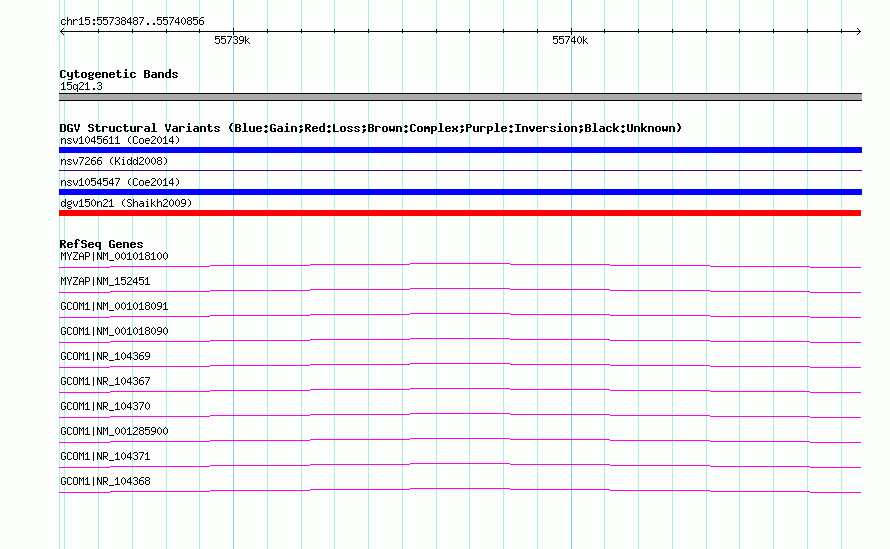
Task: Click the magenta transcript line of GCOM1|NR_104369
Action: [x=460, y=365]
